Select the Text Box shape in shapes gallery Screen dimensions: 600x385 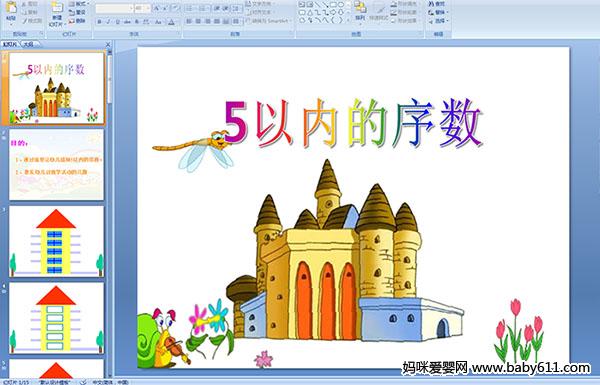[x=302, y=5]
